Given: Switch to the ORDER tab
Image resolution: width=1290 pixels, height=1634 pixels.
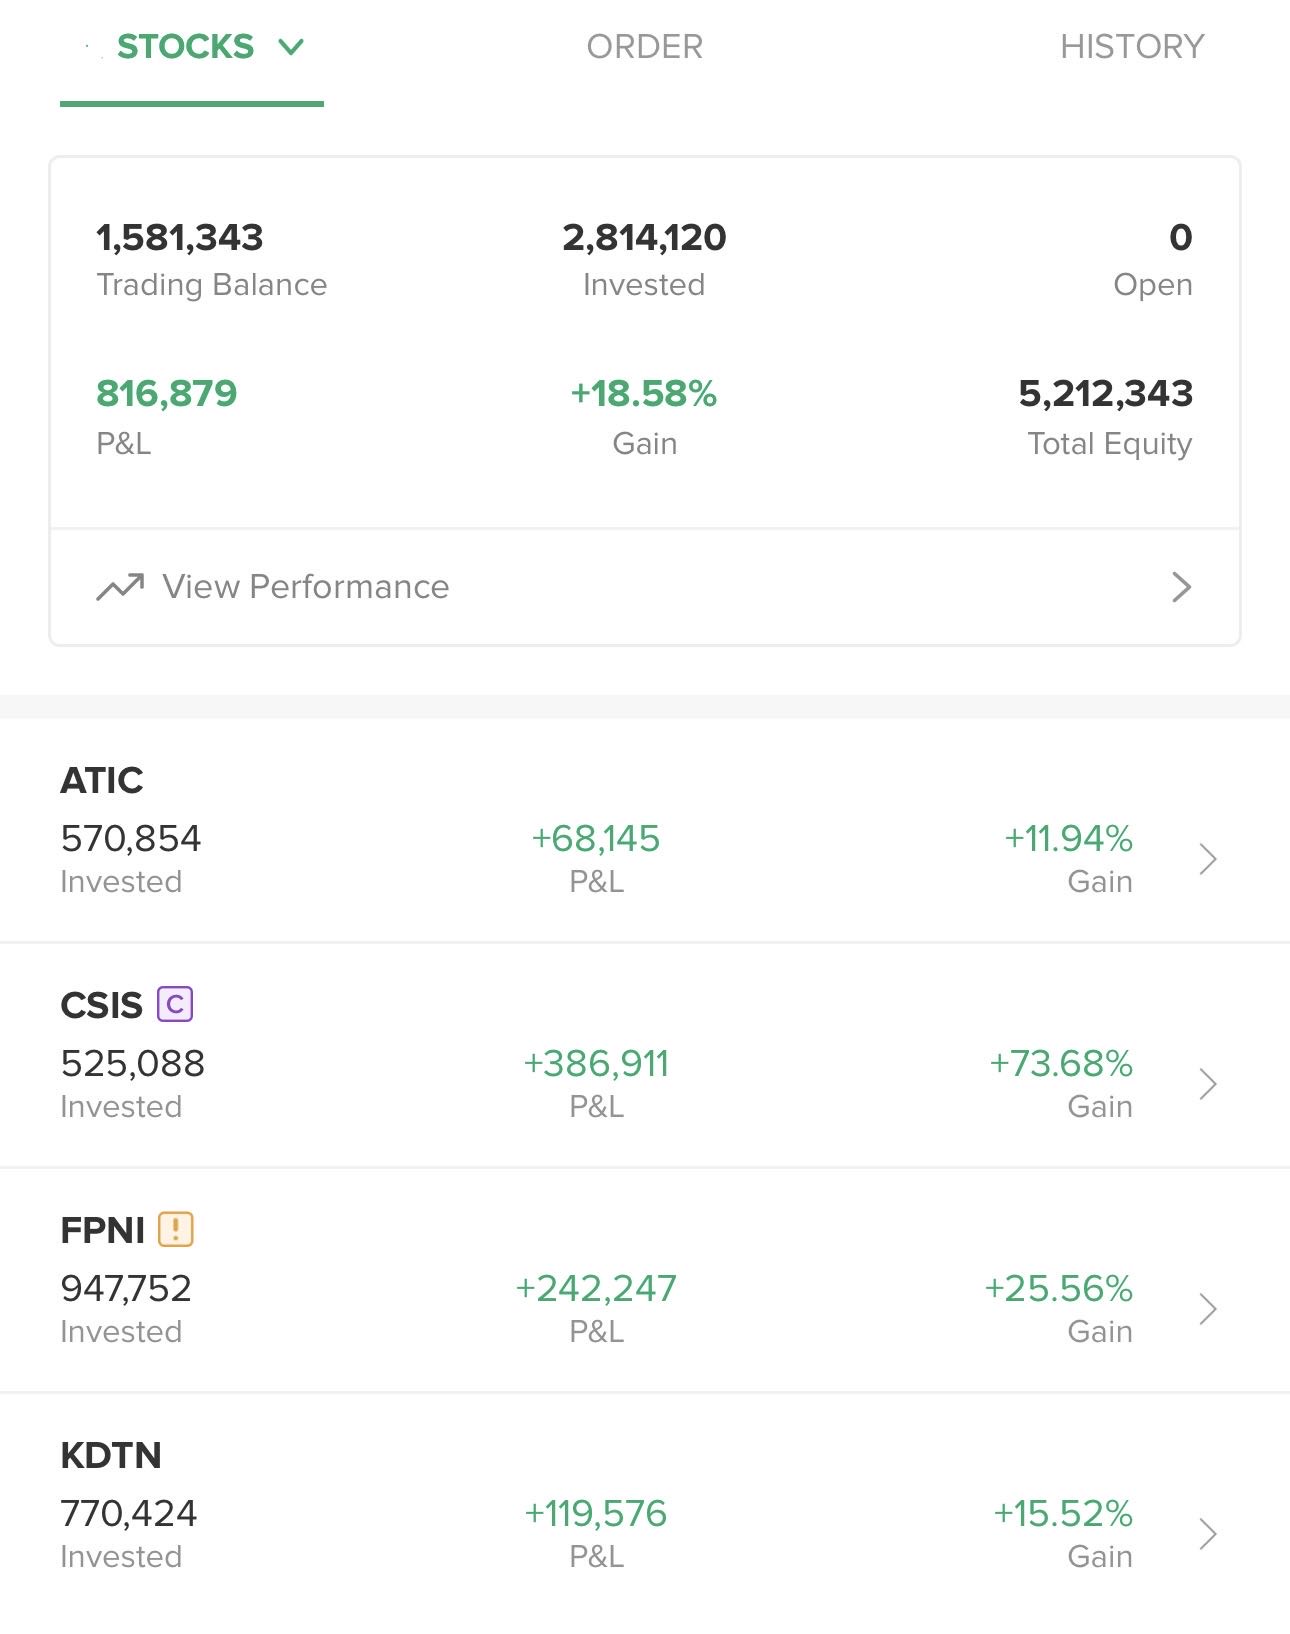Looking at the screenshot, I should tap(645, 47).
